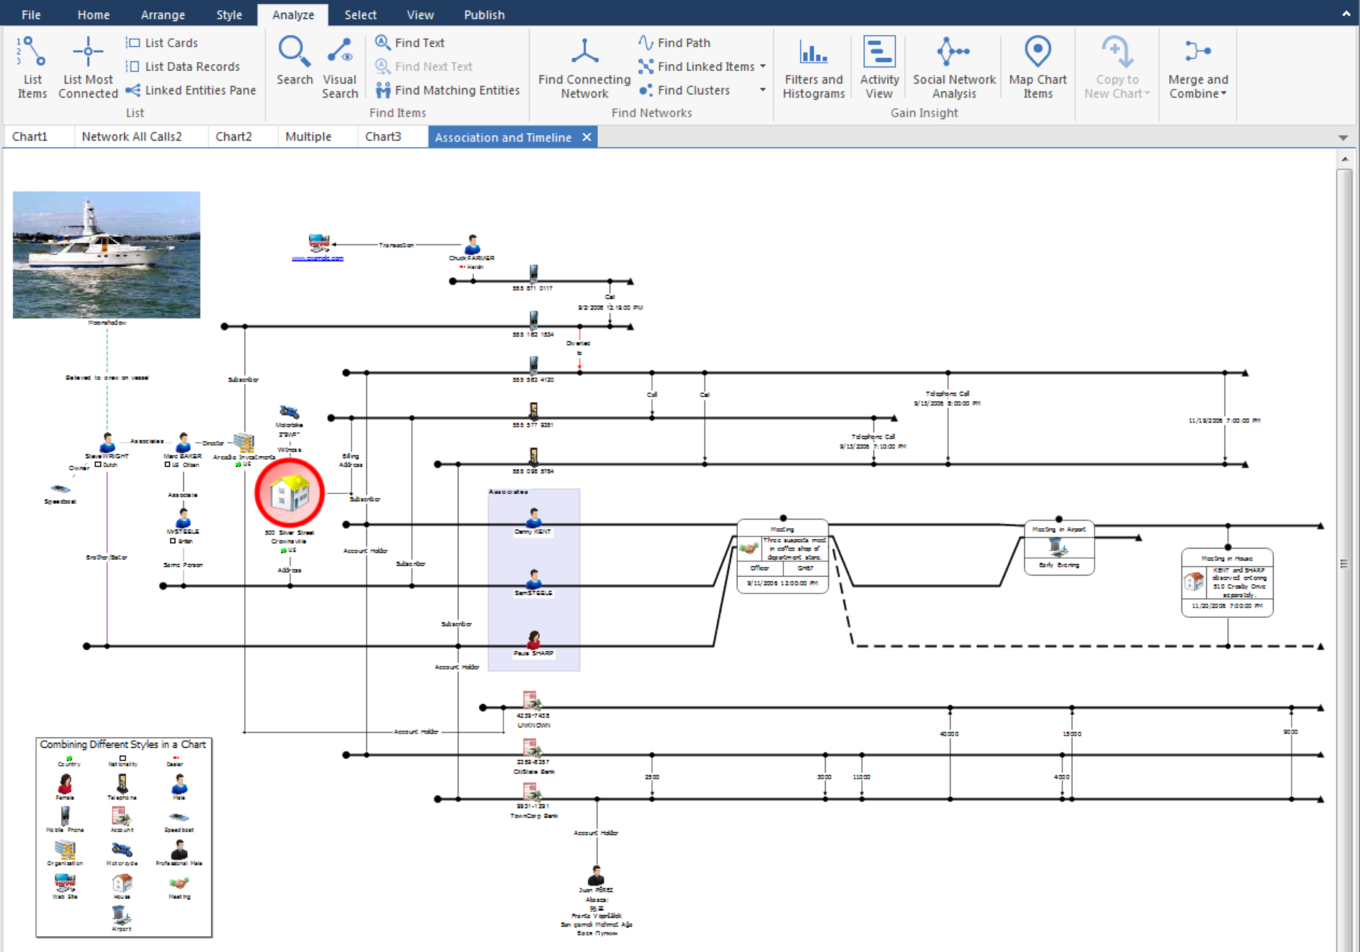Viewport: 1360px width, 952px height.
Task: Open the Chart1 document tab
Action: [30, 137]
